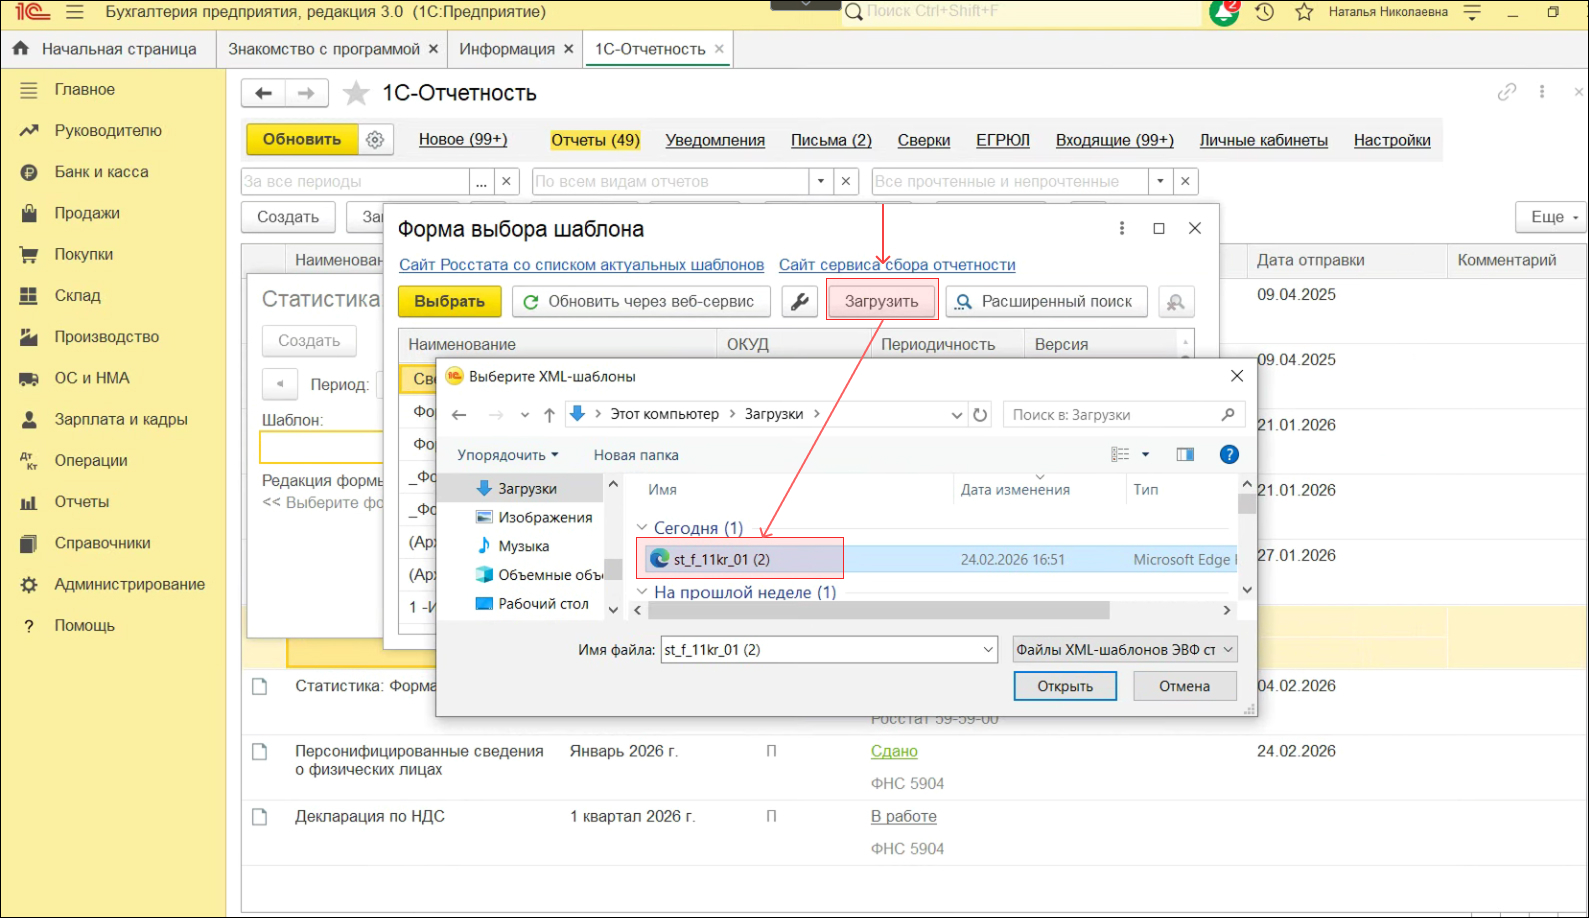The width and height of the screenshot is (1589, 918).
Task: Click the Имя файла input field
Action: [829, 650]
